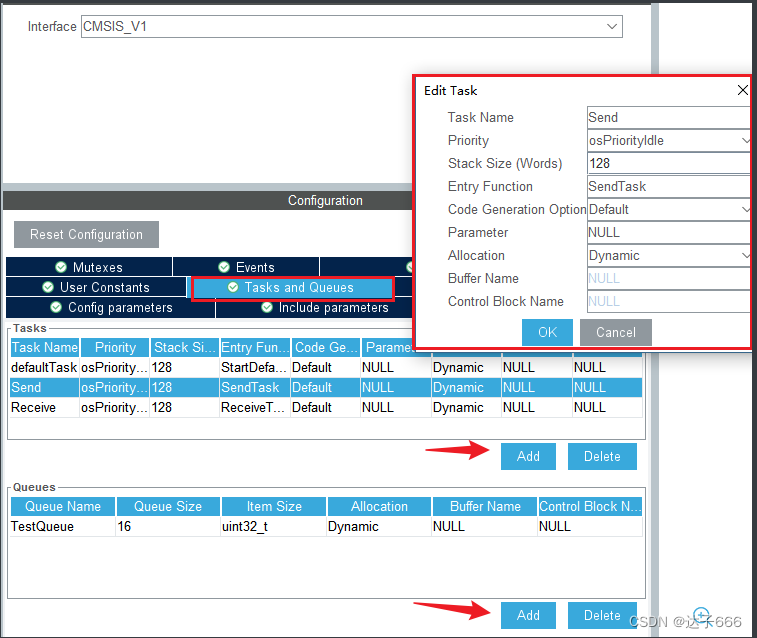Delete the selected queue with Queues Delete

tap(602, 615)
